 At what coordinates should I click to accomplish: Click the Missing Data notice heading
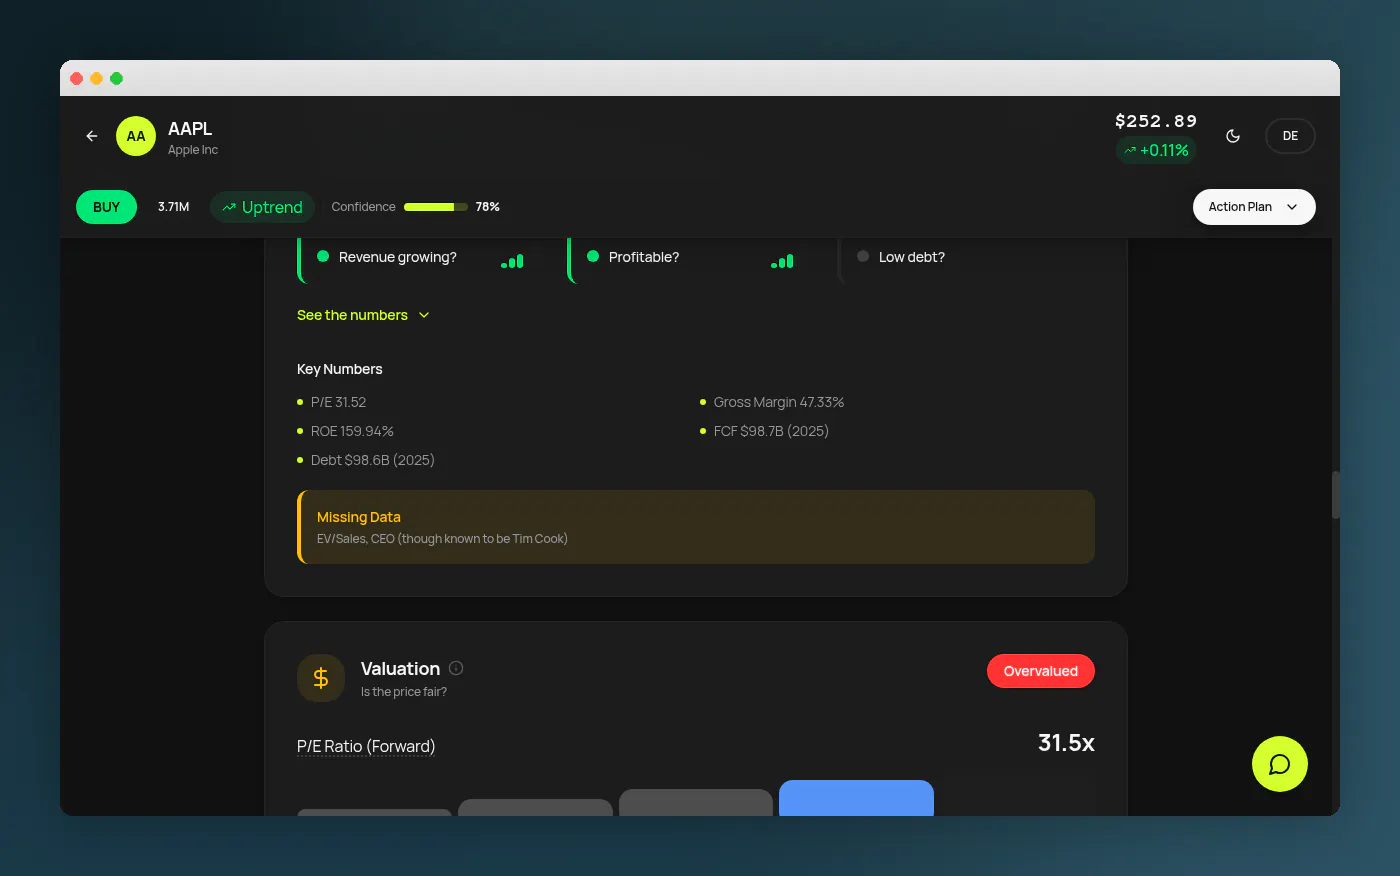[359, 517]
